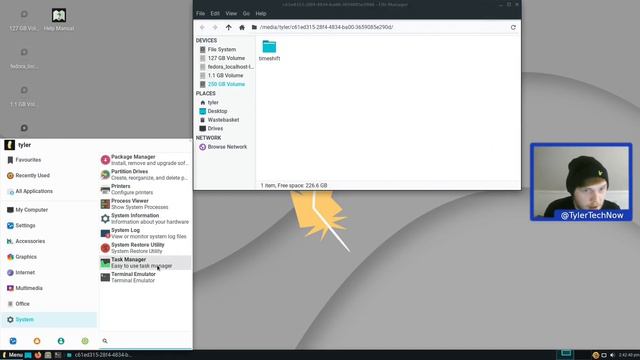Select Favourites category in menu
Screen dimensions: 640x360
(x=49, y=160)
